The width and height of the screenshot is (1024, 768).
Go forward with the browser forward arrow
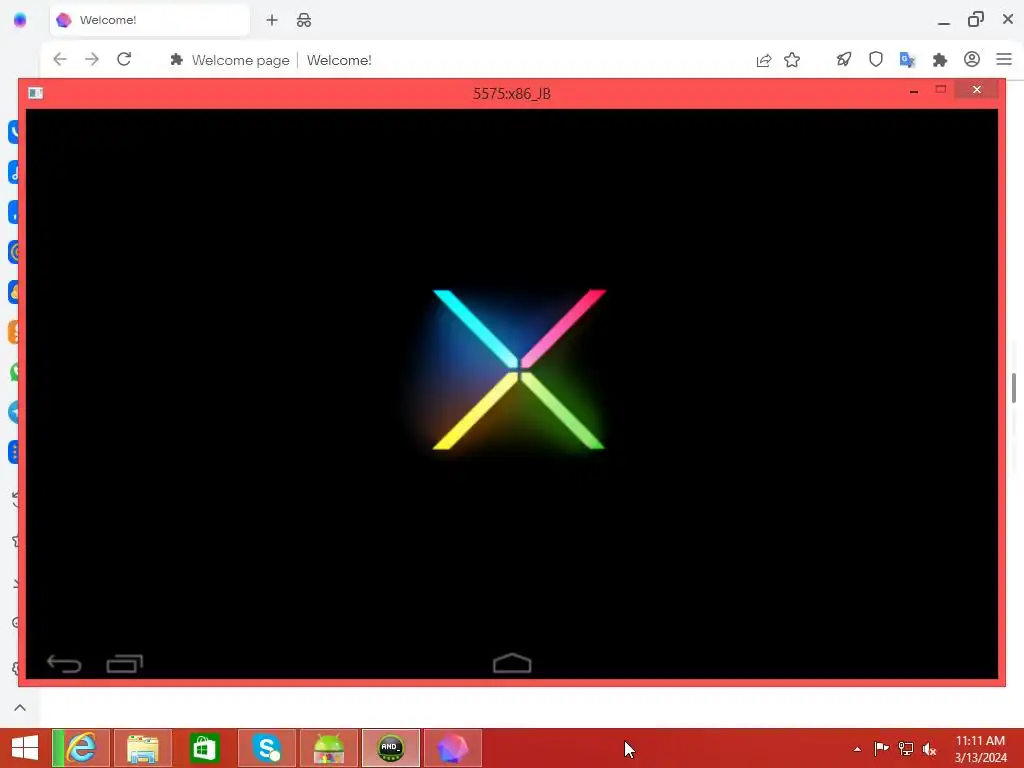[x=91, y=59]
